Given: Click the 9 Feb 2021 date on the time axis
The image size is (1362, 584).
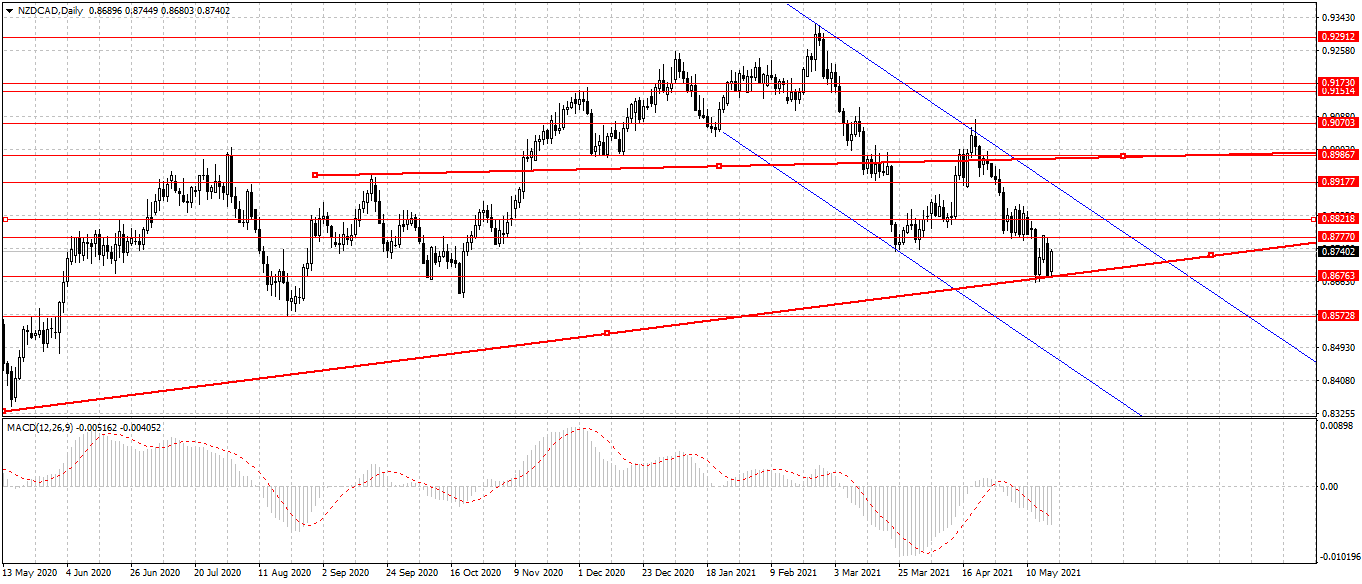Looking at the screenshot, I should 795,574.
